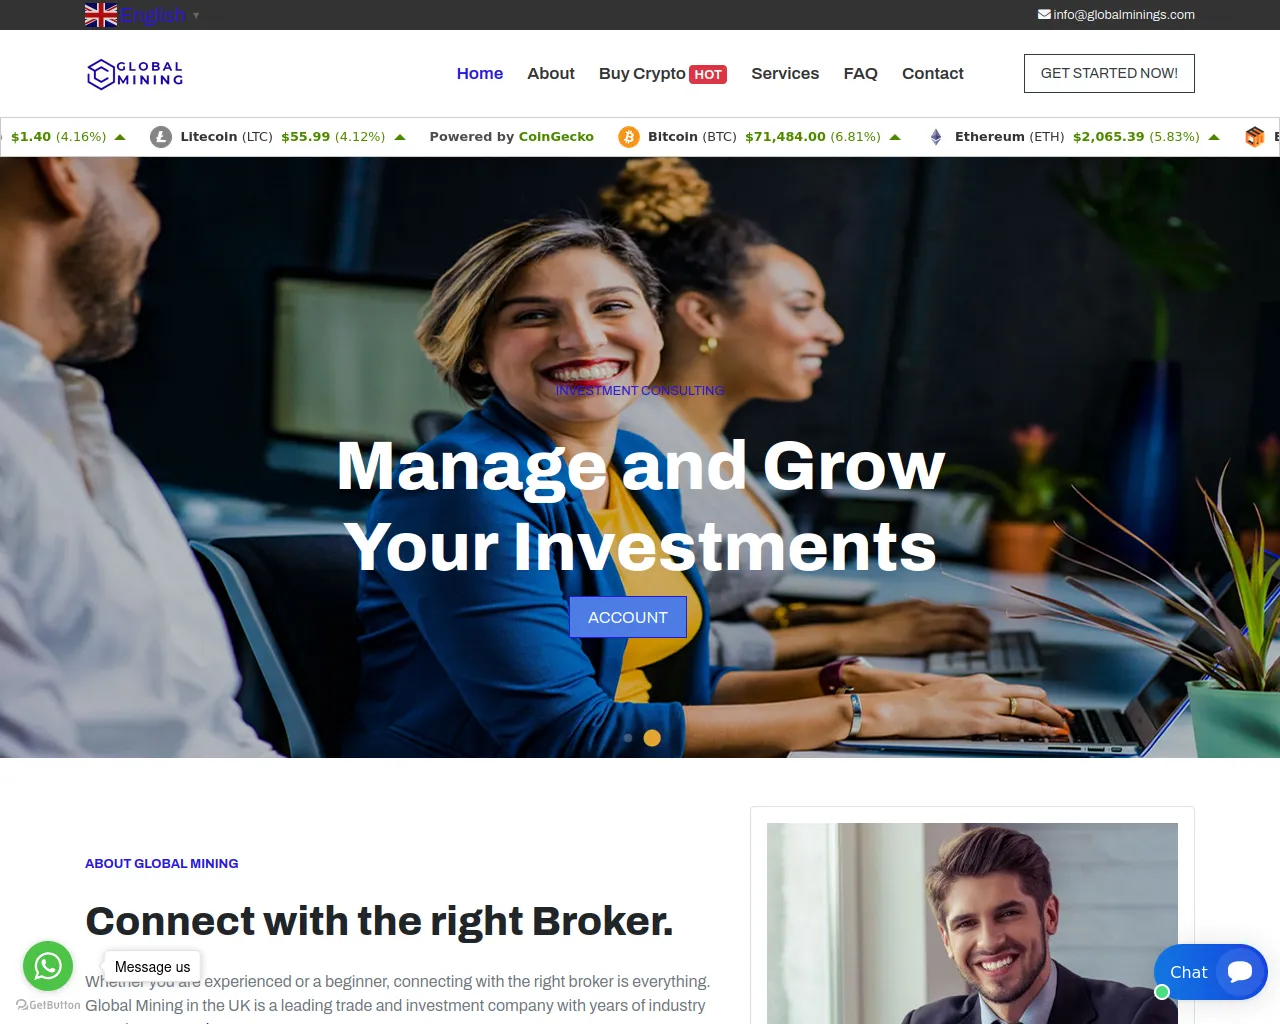This screenshot has height=1024, width=1280.
Task: Click the Litecoin coin icon
Action: coord(161,137)
